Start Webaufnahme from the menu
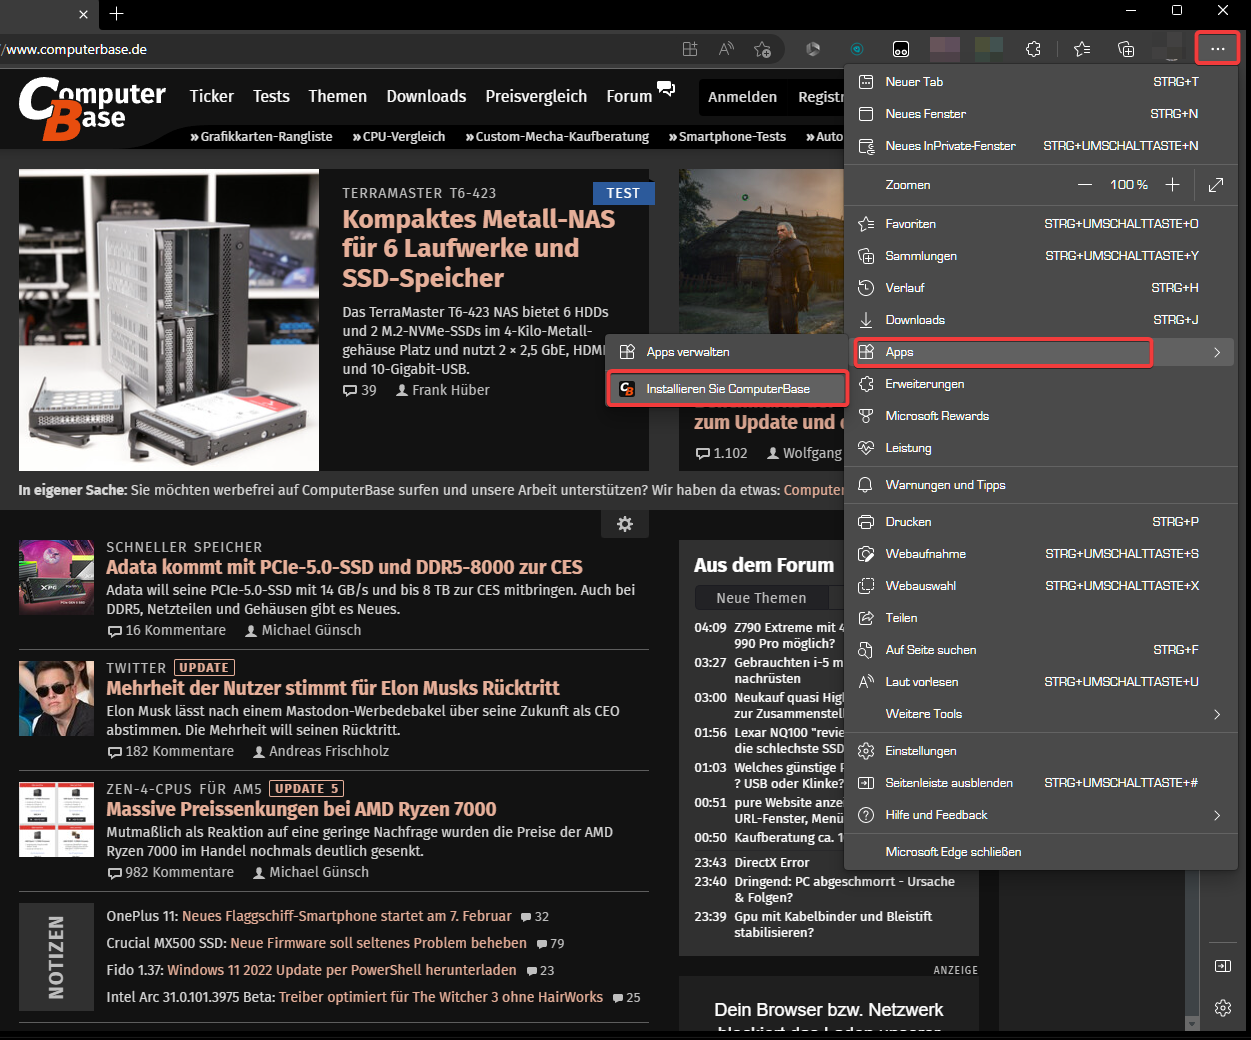The height and width of the screenshot is (1040, 1251). coord(1041,554)
